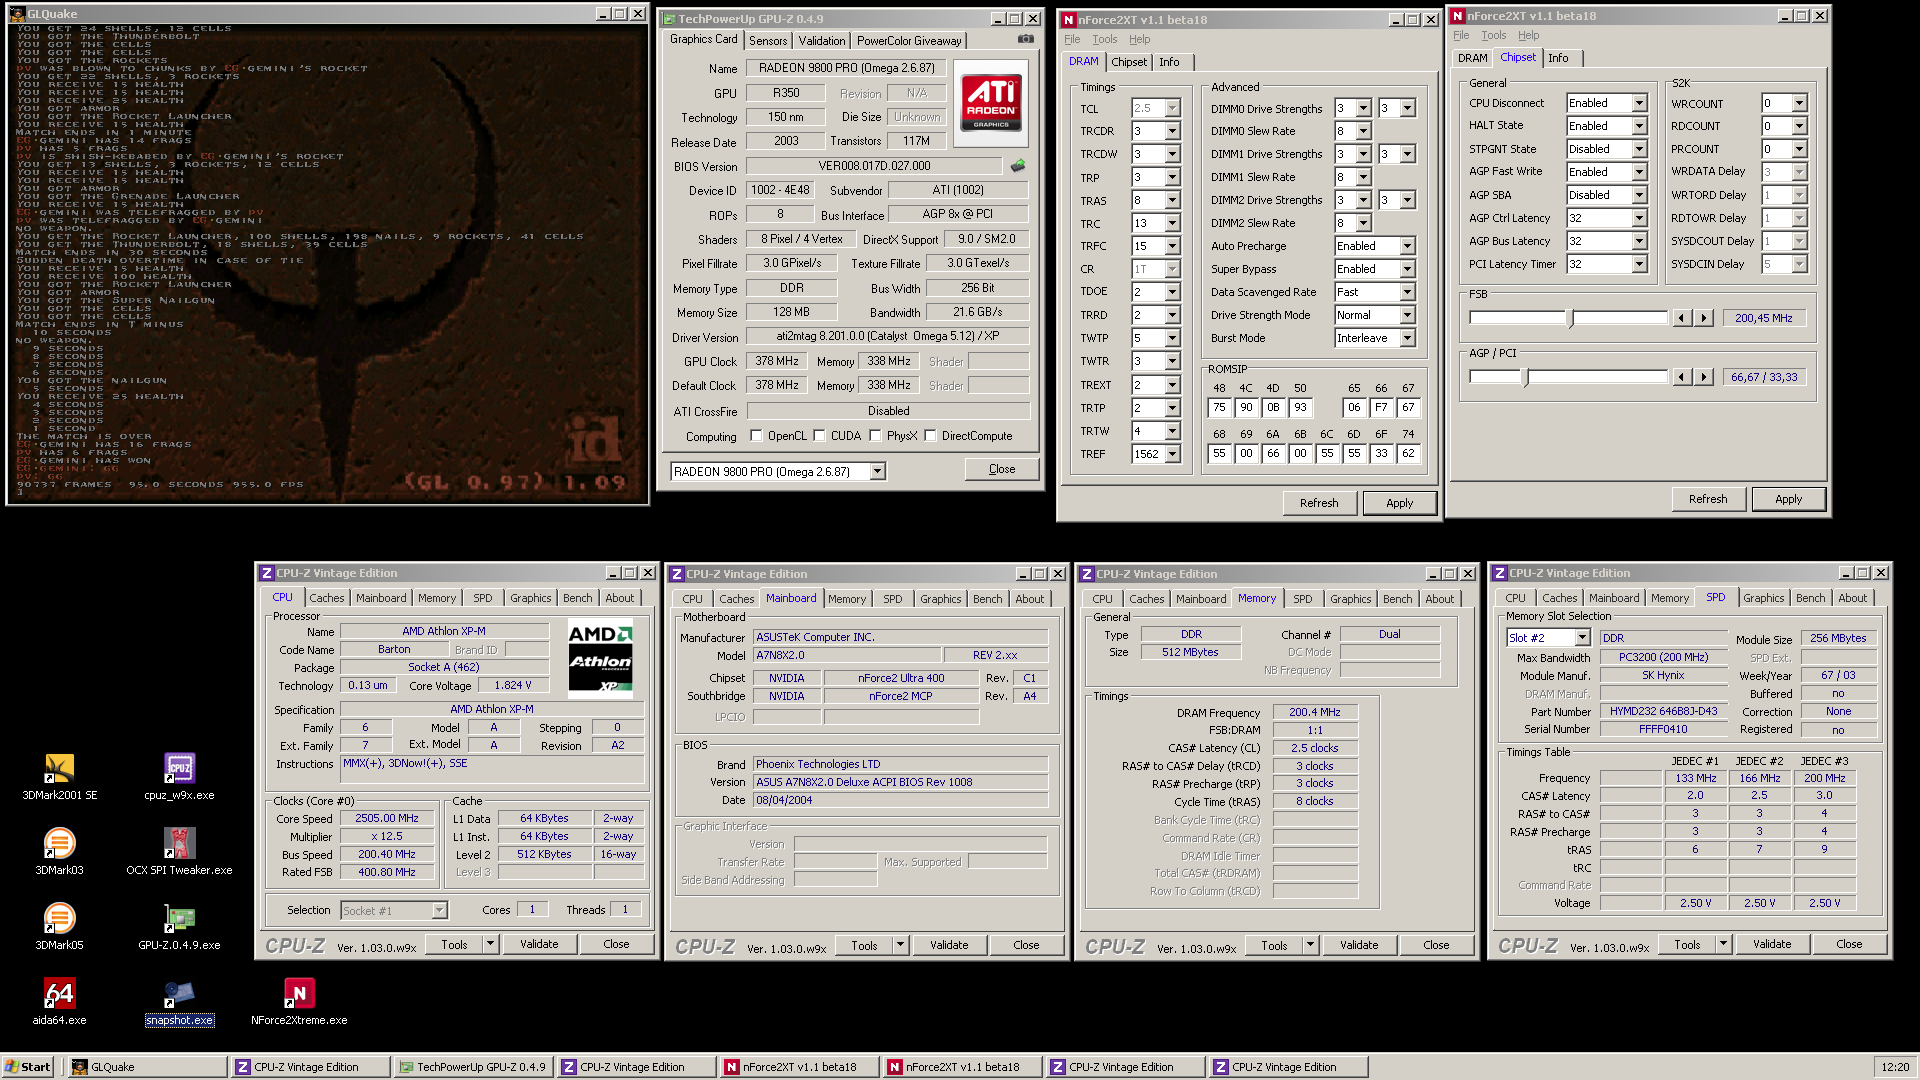The width and height of the screenshot is (1920, 1080).
Task: Click AGP / PCI slider left arrow
Action: click(x=1682, y=377)
